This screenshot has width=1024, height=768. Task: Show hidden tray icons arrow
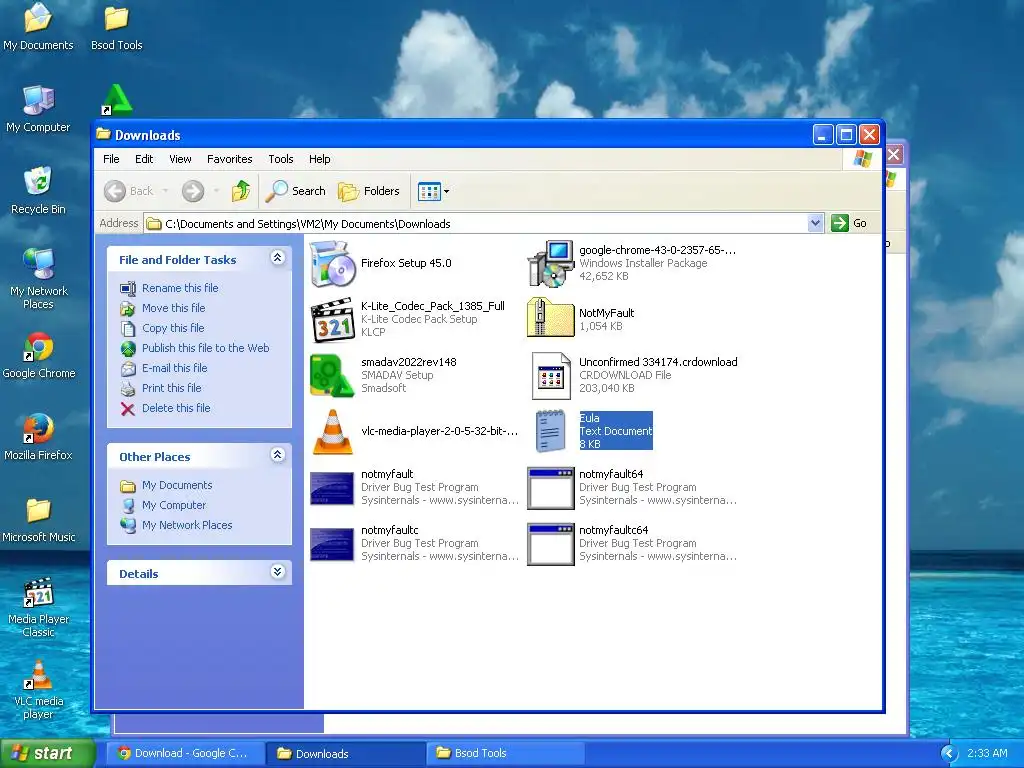pos(948,754)
